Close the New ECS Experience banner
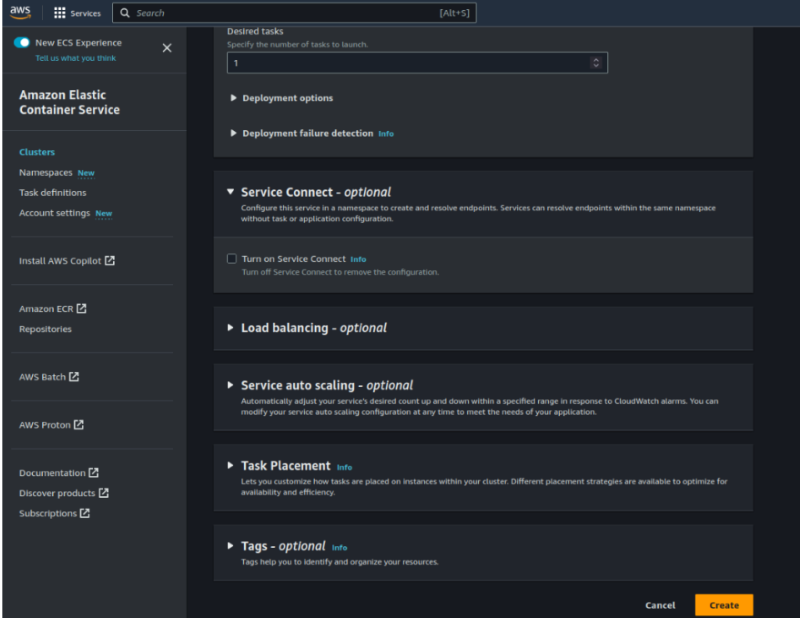This screenshot has height=618, width=800. coord(167,48)
